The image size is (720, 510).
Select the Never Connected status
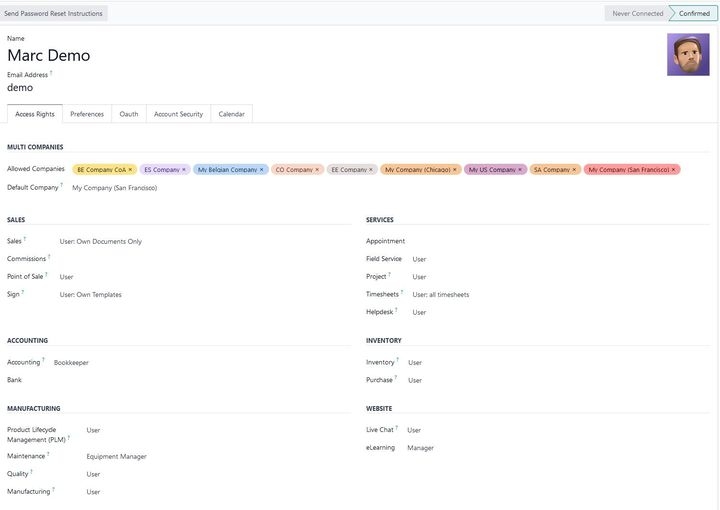[x=637, y=13]
